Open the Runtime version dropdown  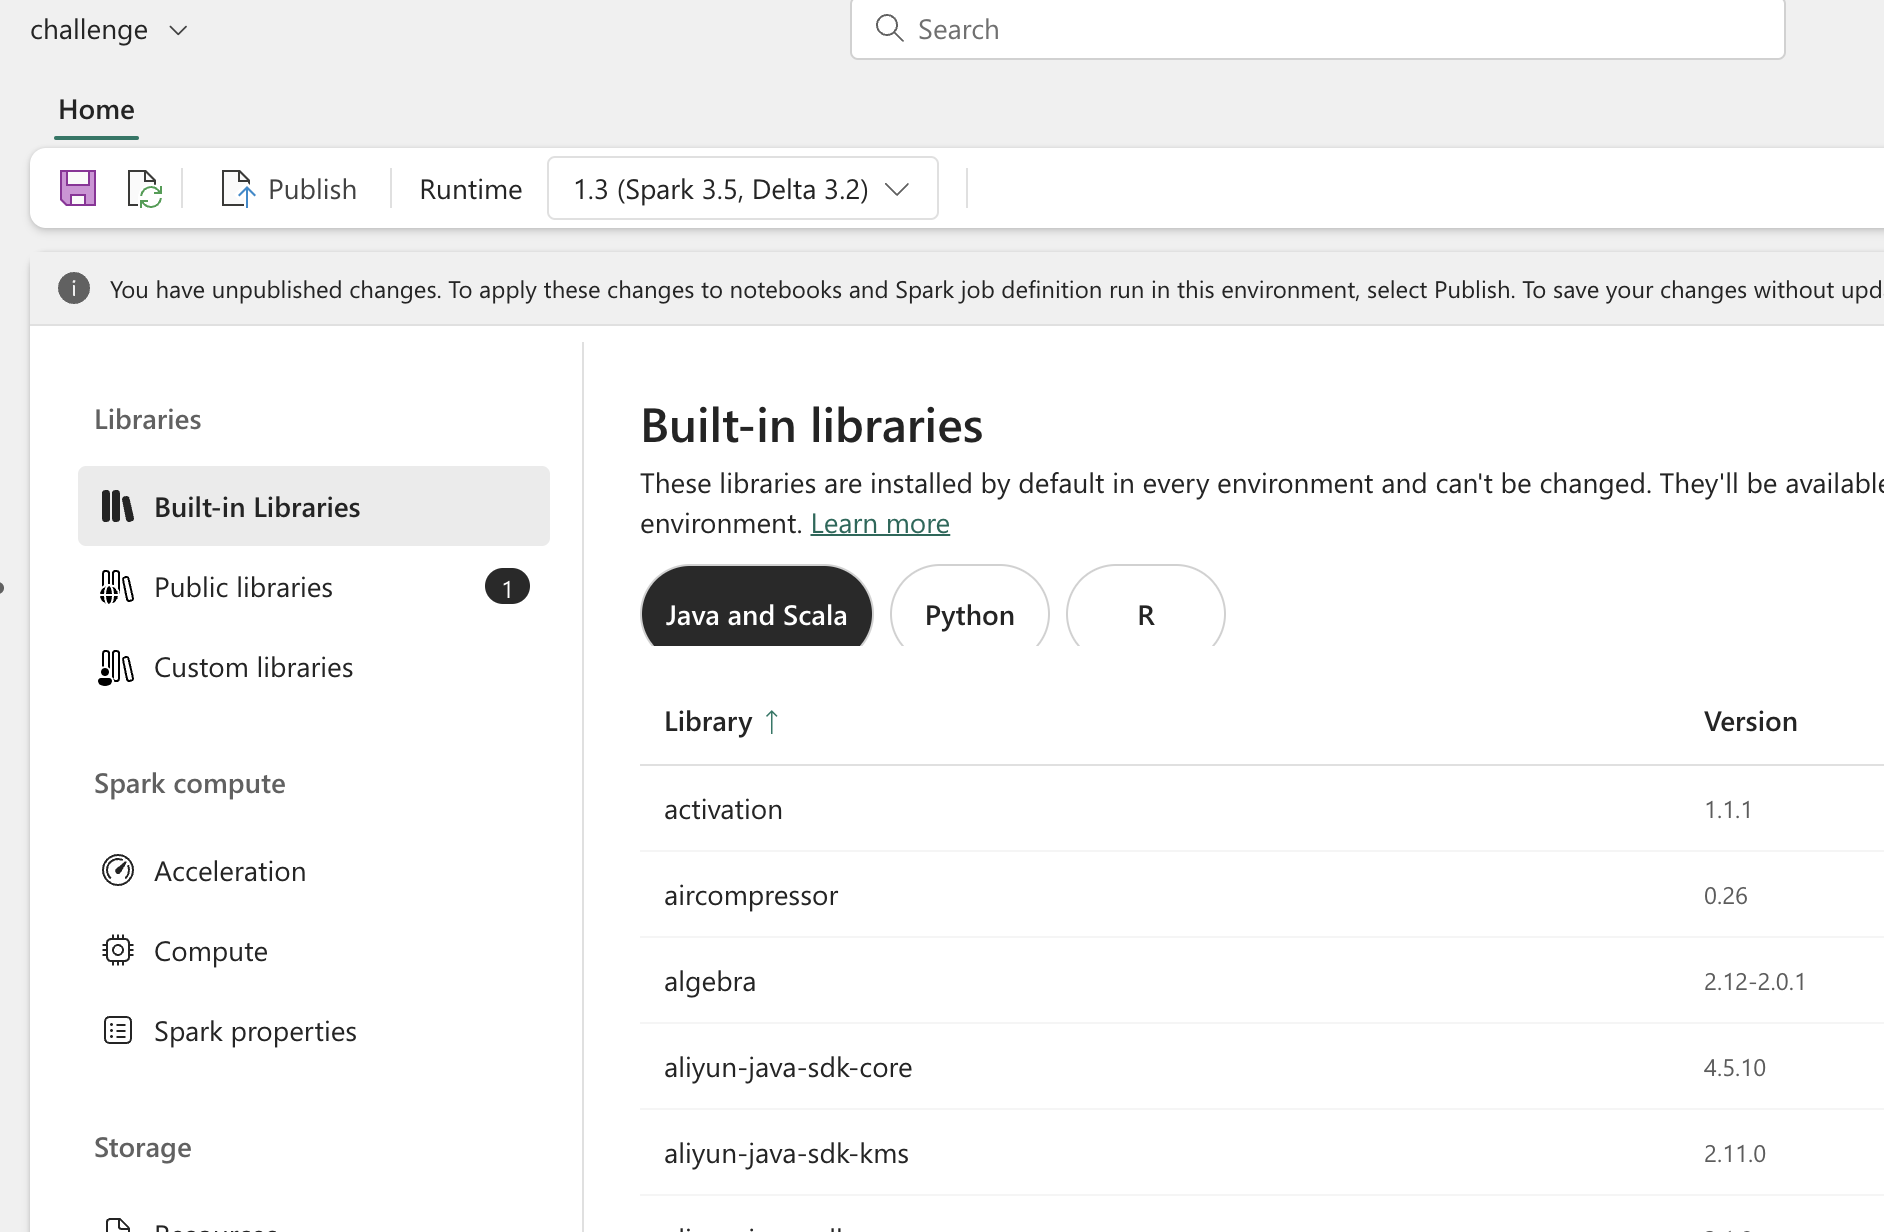[743, 188]
